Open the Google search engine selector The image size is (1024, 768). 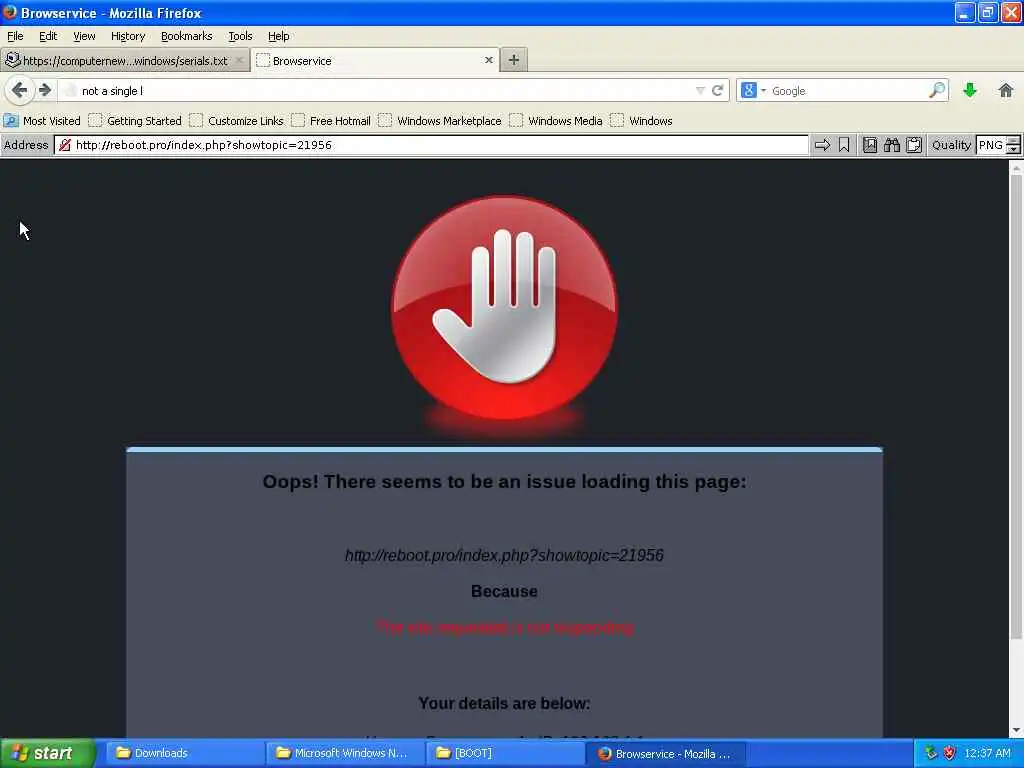pyautogui.click(x=753, y=91)
